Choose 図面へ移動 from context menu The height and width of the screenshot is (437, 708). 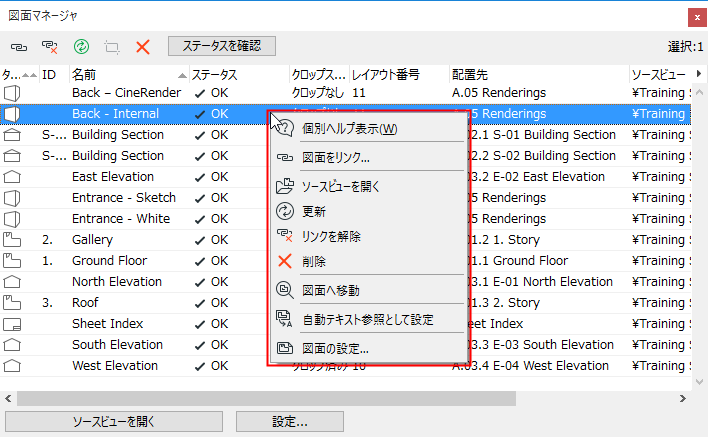[369, 290]
